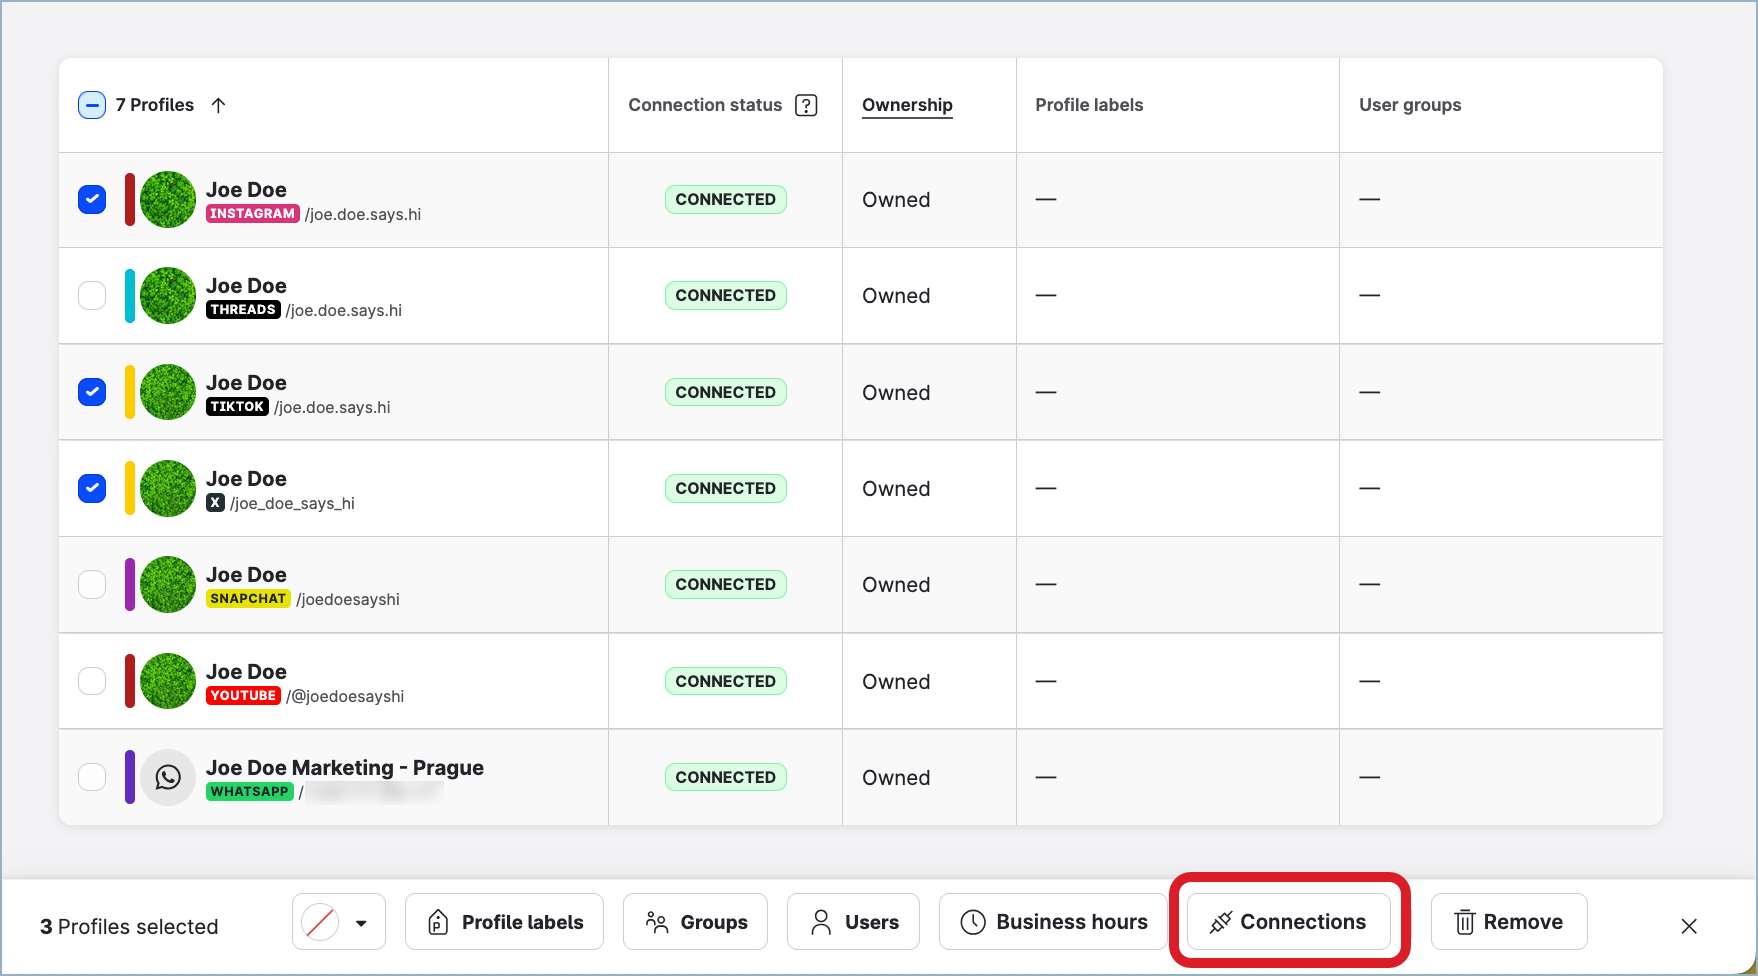The image size is (1758, 976).
Task: Click the master 7 Profiles selection checkbox
Action: tap(91, 104)
